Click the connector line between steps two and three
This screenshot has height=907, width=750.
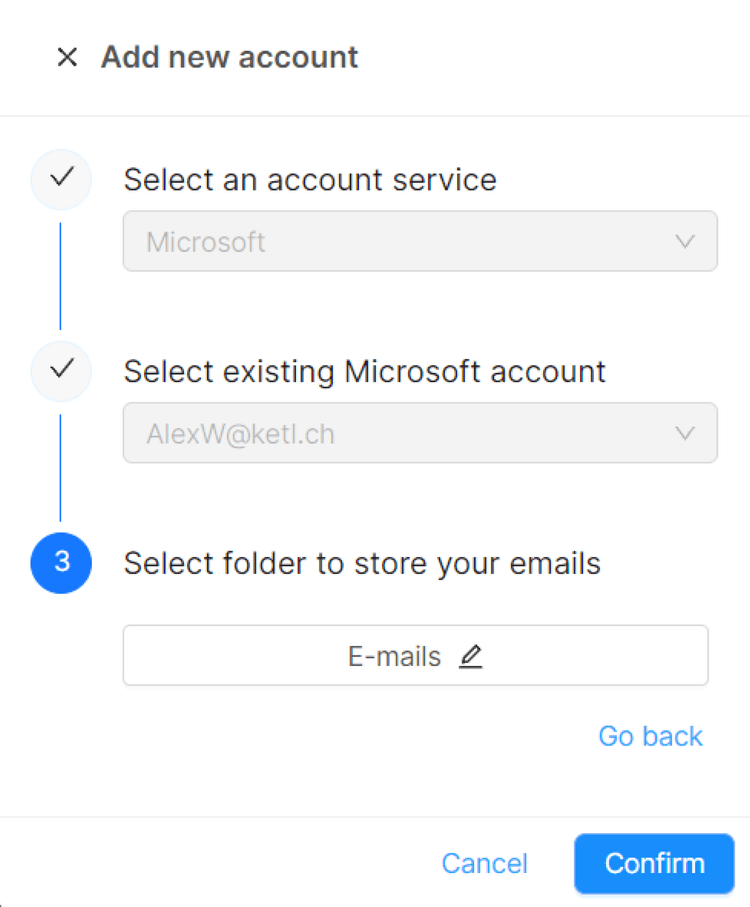click(x=61, y=467)
